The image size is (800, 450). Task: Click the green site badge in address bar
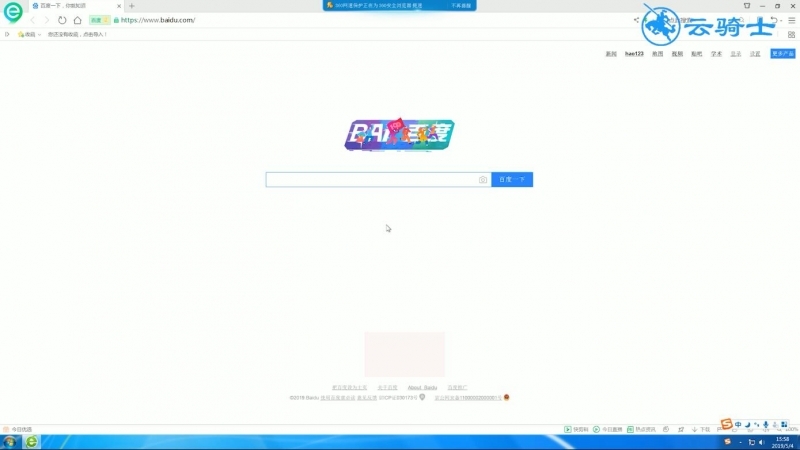click(99, 20)
